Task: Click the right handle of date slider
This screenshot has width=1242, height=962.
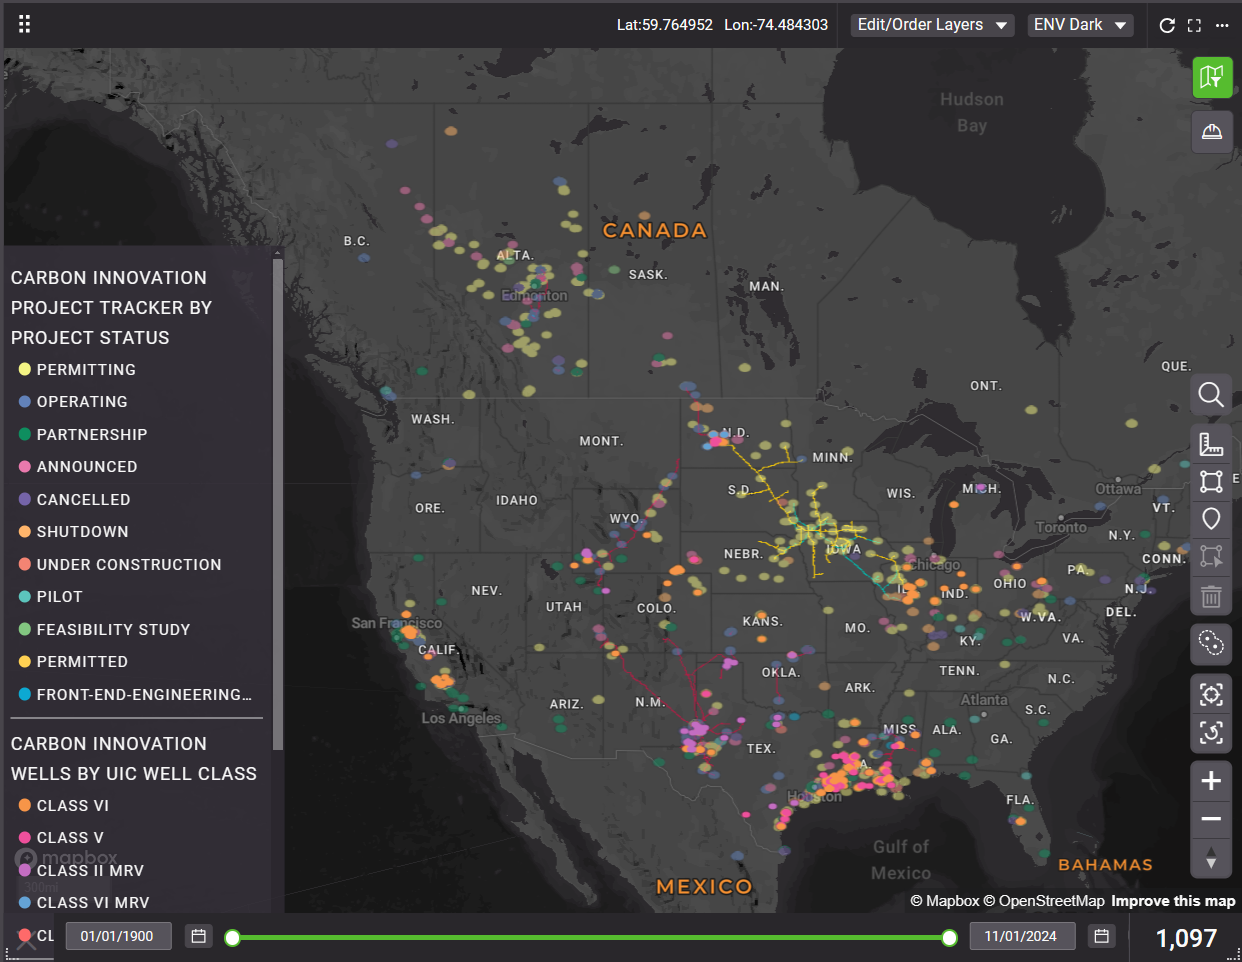Action: 949,937
